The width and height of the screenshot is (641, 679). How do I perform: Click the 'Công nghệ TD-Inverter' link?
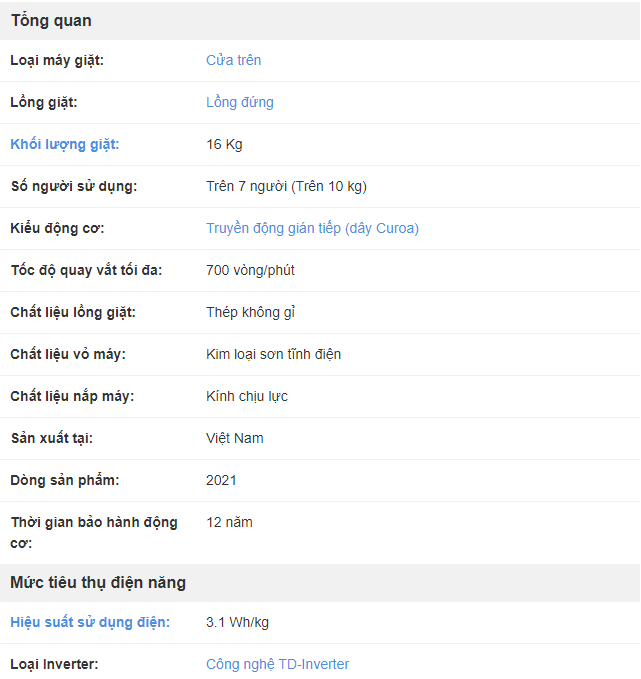point(277,664)
